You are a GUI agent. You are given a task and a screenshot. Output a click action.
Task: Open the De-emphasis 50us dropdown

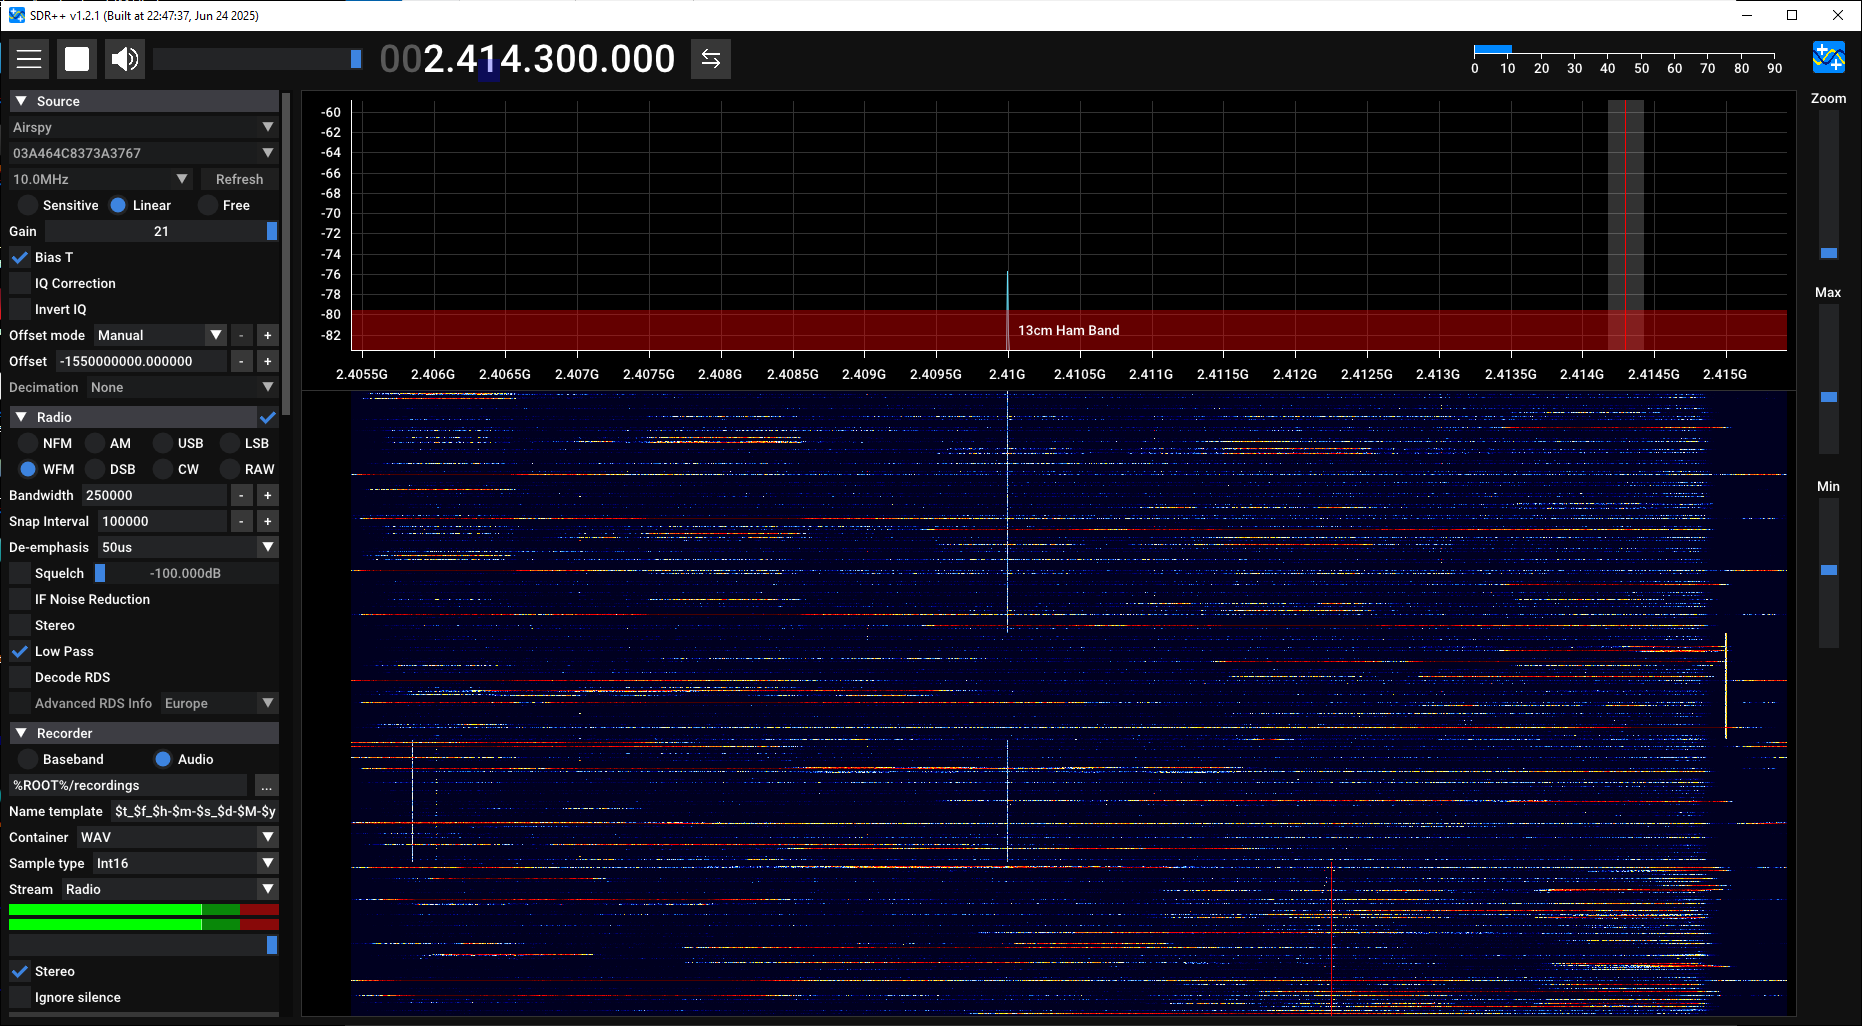point(188,547)
